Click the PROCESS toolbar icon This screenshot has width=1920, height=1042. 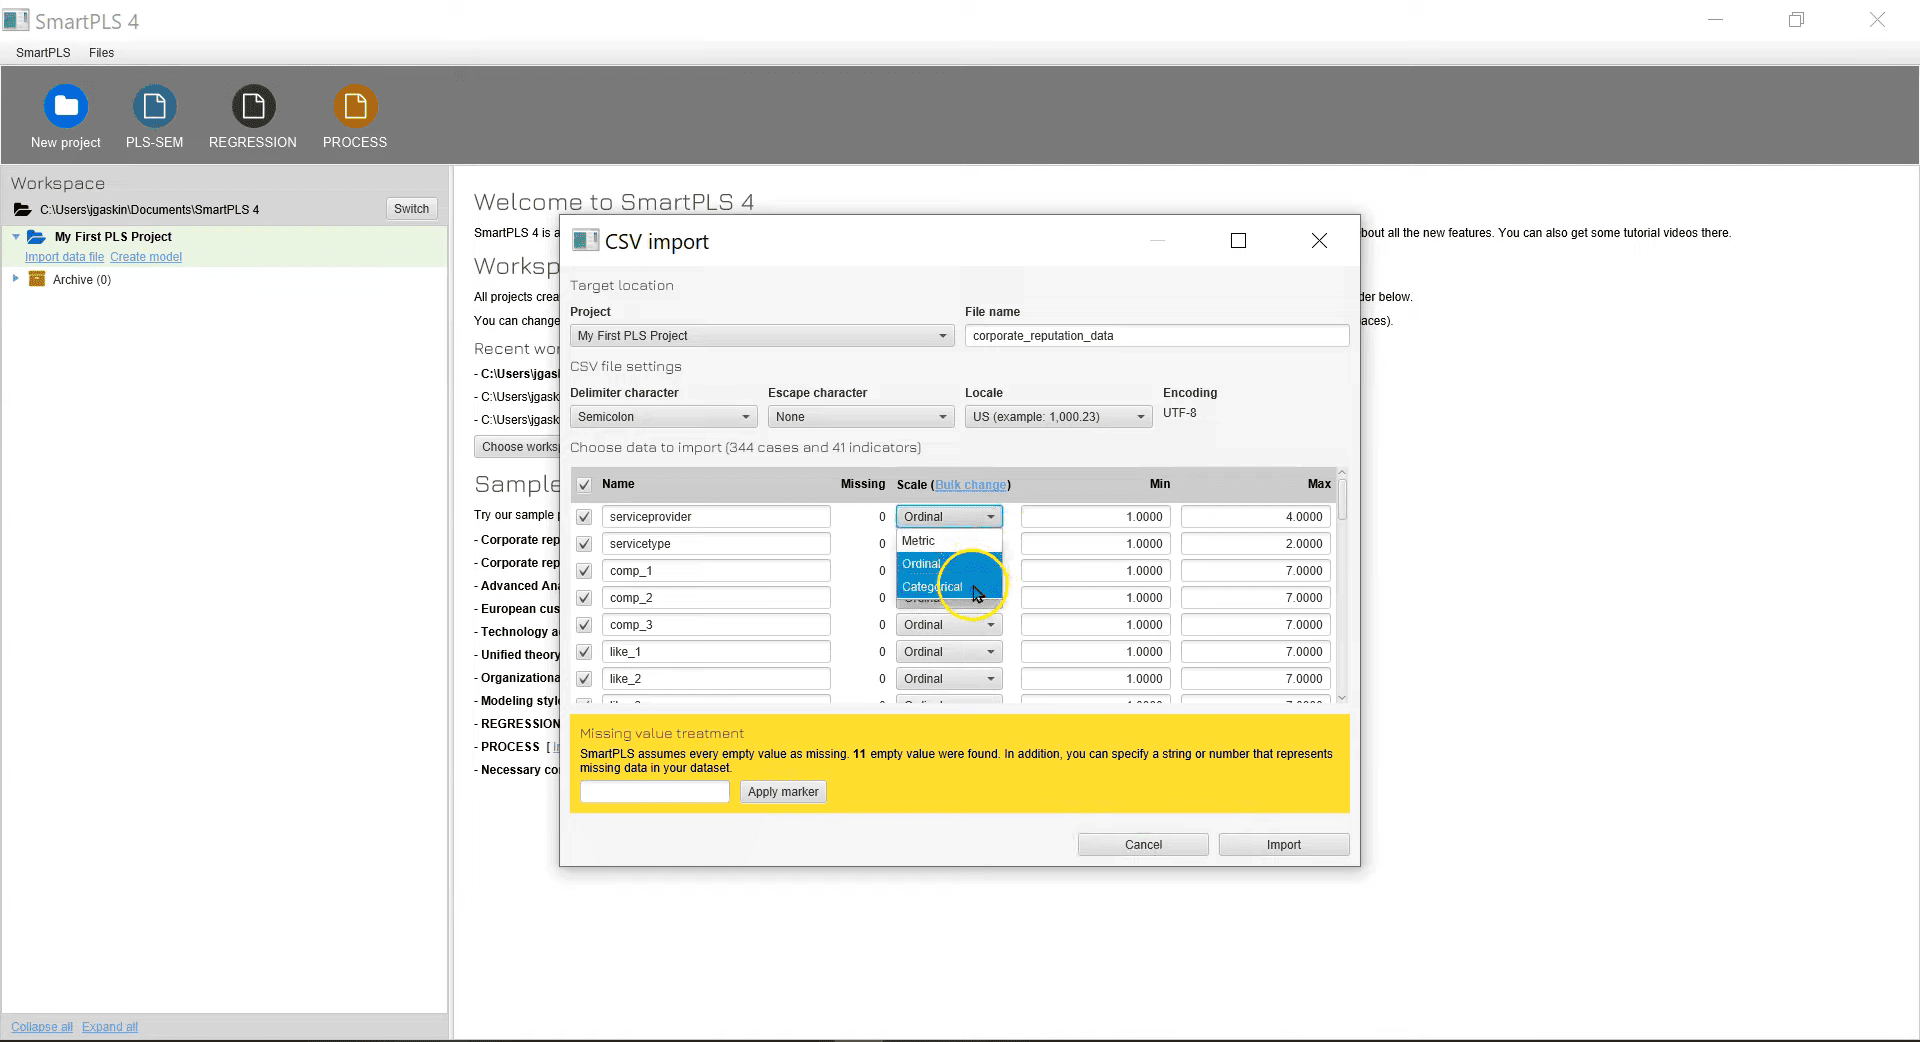pos(354,107)
